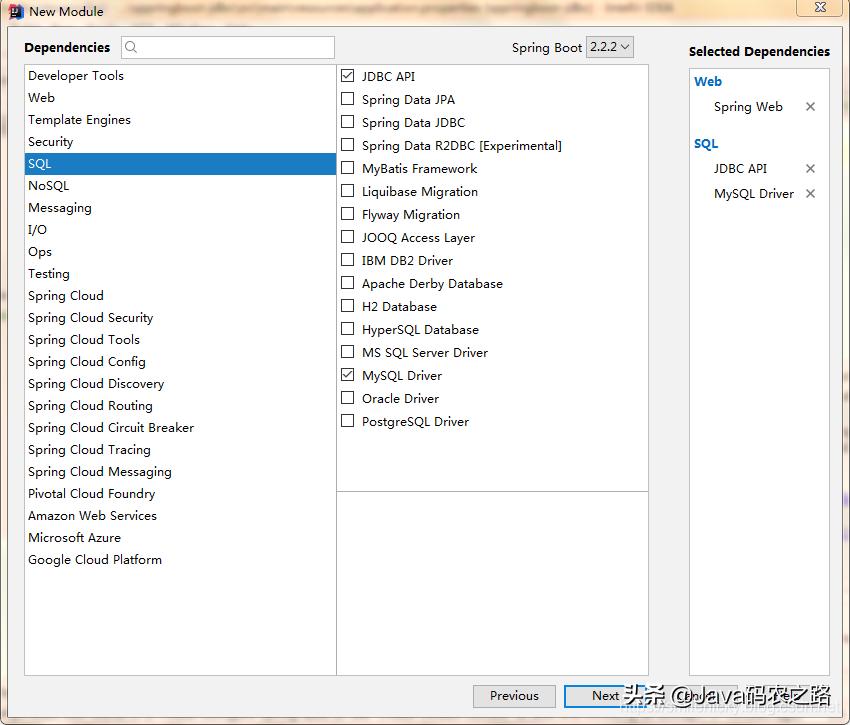
Task: Open the Spring Boot version dropdown
Action: [610, 47]
